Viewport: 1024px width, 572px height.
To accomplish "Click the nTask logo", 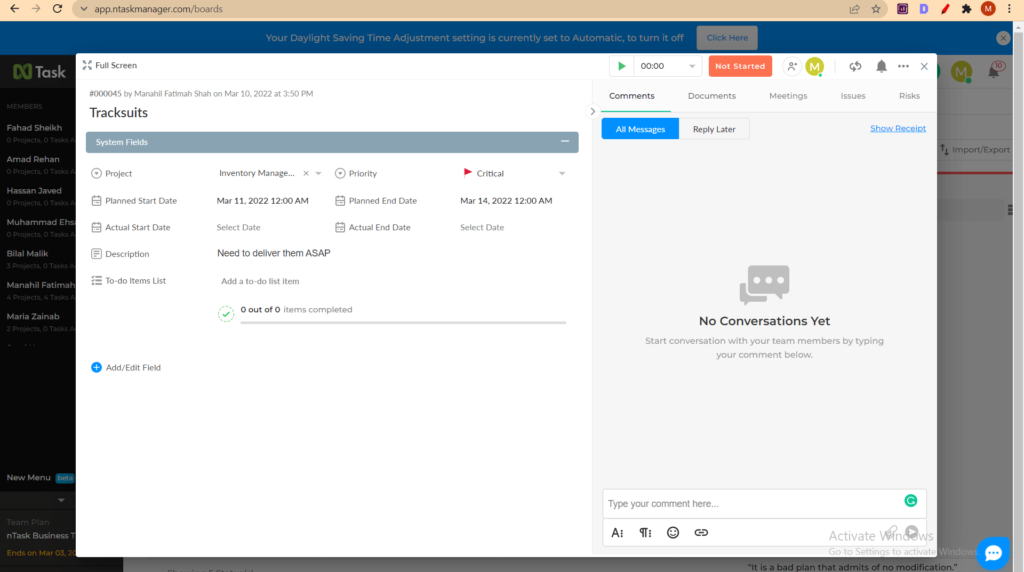I will pyautogui.click(x=39, y=72).
